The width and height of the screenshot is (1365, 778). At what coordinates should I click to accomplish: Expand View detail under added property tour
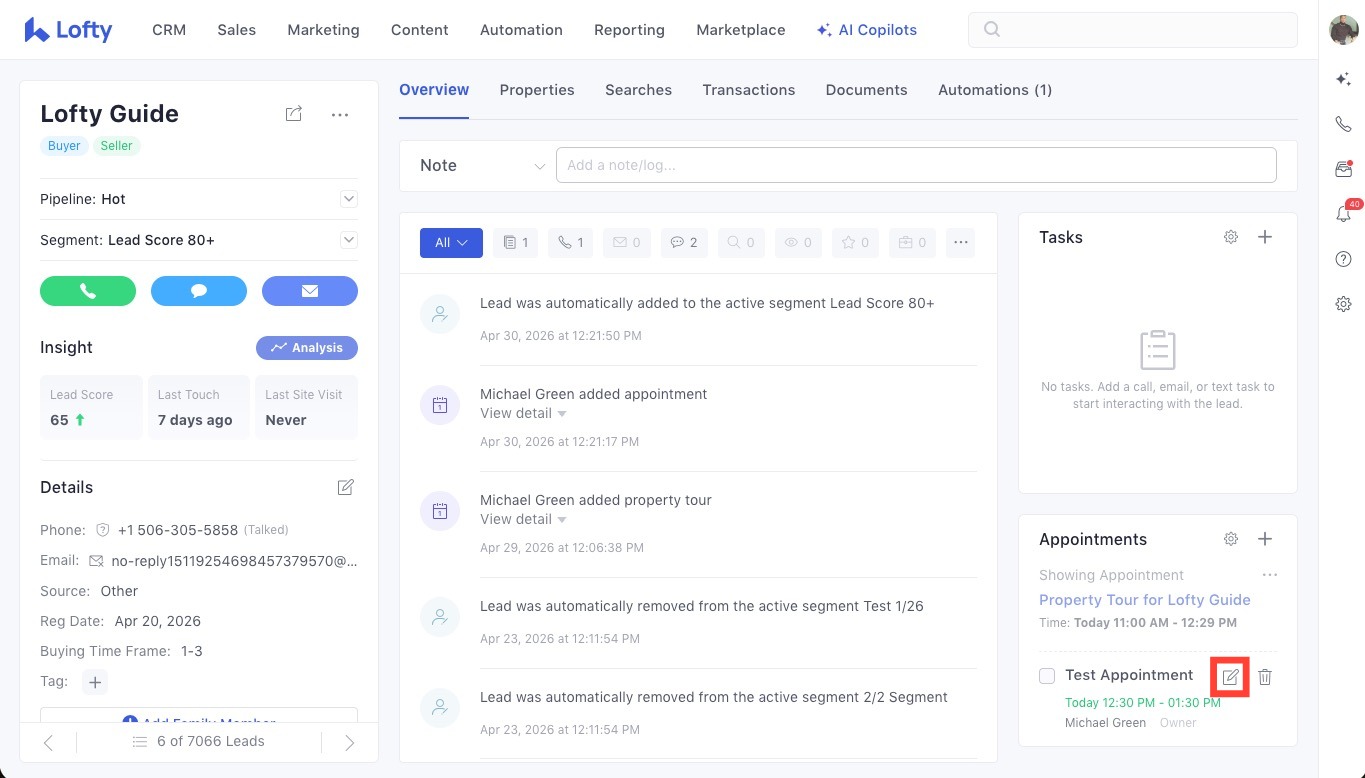(x=523, y=519)
